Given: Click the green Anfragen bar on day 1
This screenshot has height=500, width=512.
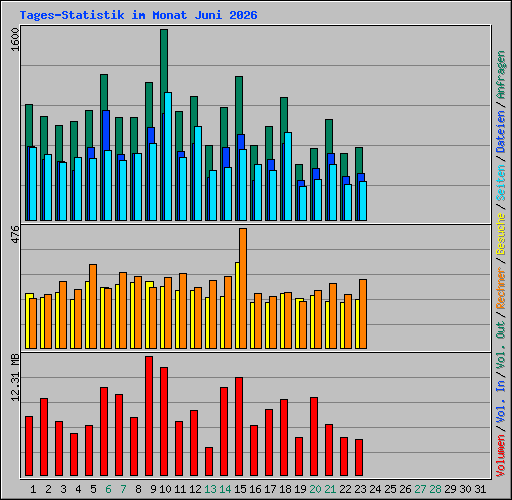Looking at the screenshot, I should coord(29,125).
